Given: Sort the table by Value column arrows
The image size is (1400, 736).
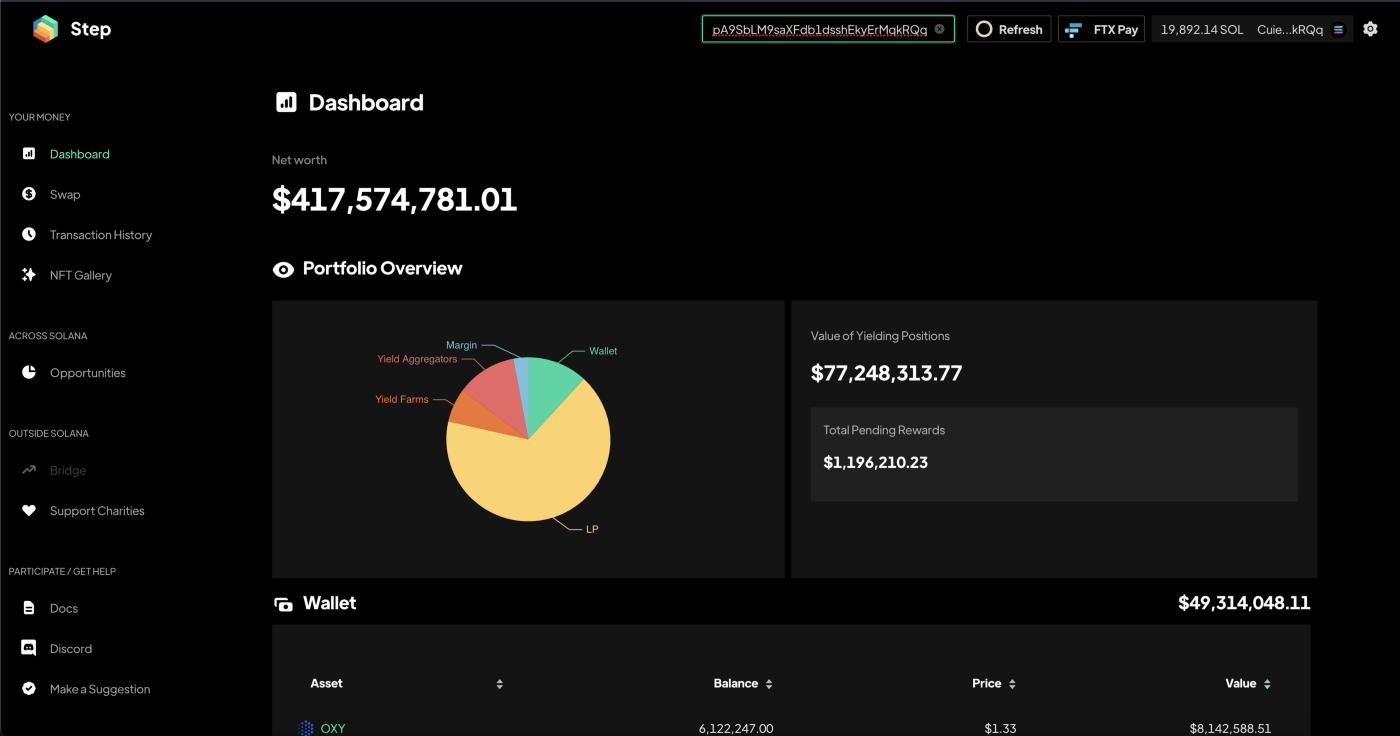Looking at the screenshot, I should 1267,684.
